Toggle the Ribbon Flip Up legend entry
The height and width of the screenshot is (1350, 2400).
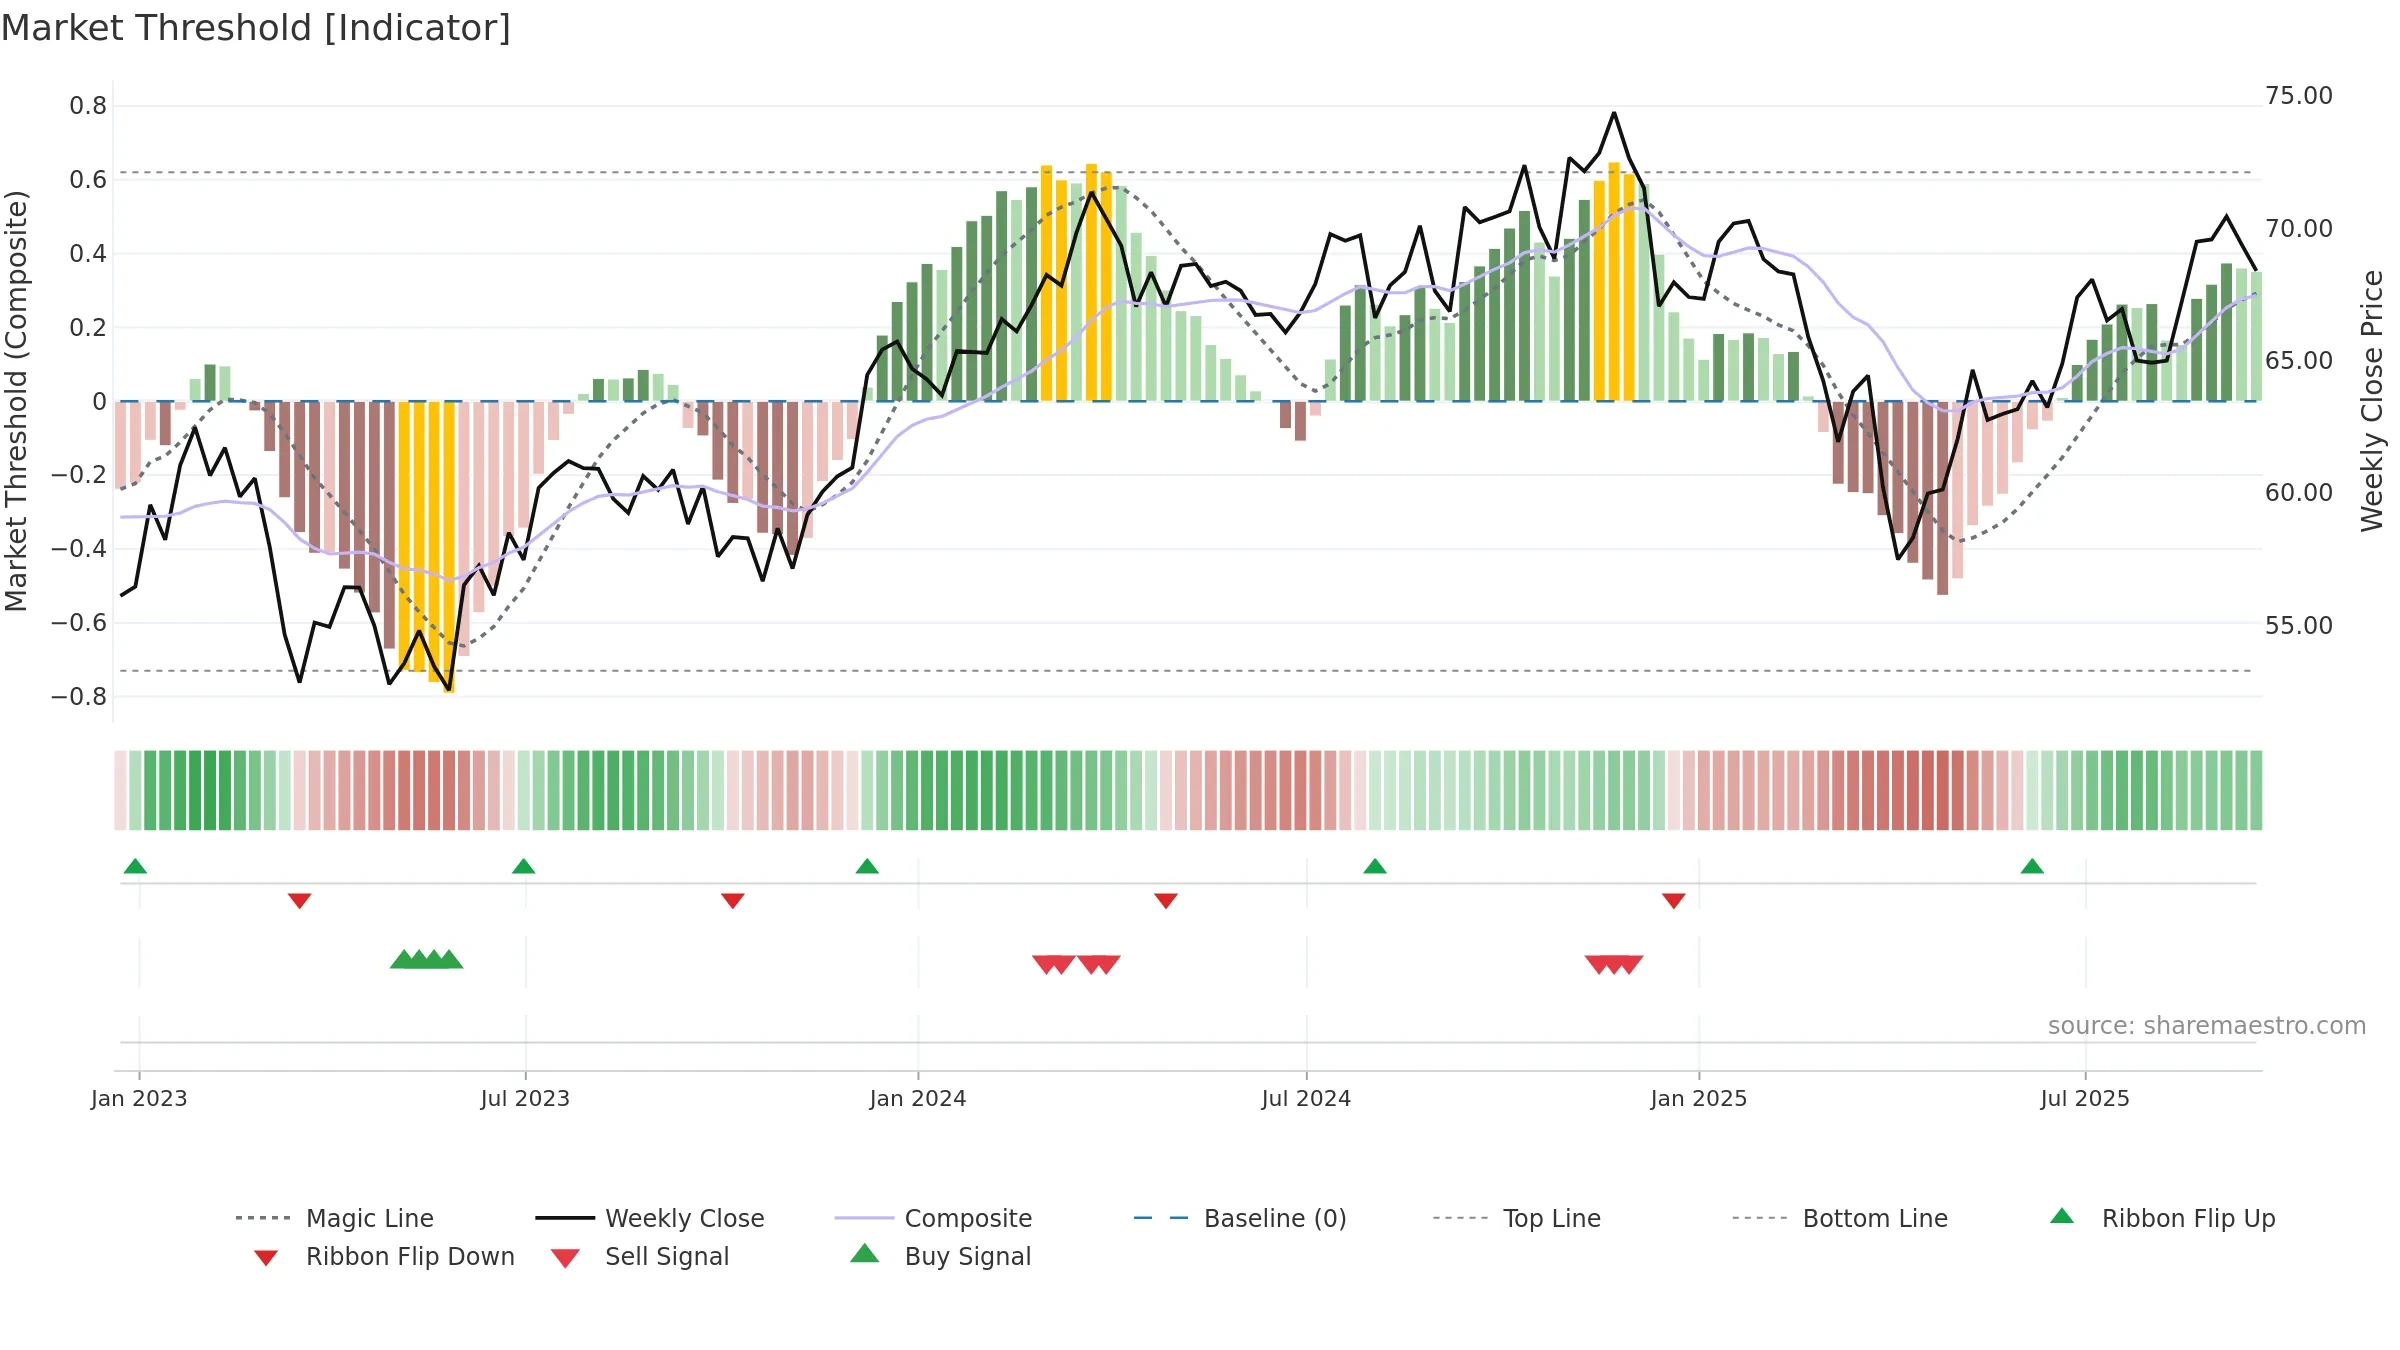(2163, 1218)
